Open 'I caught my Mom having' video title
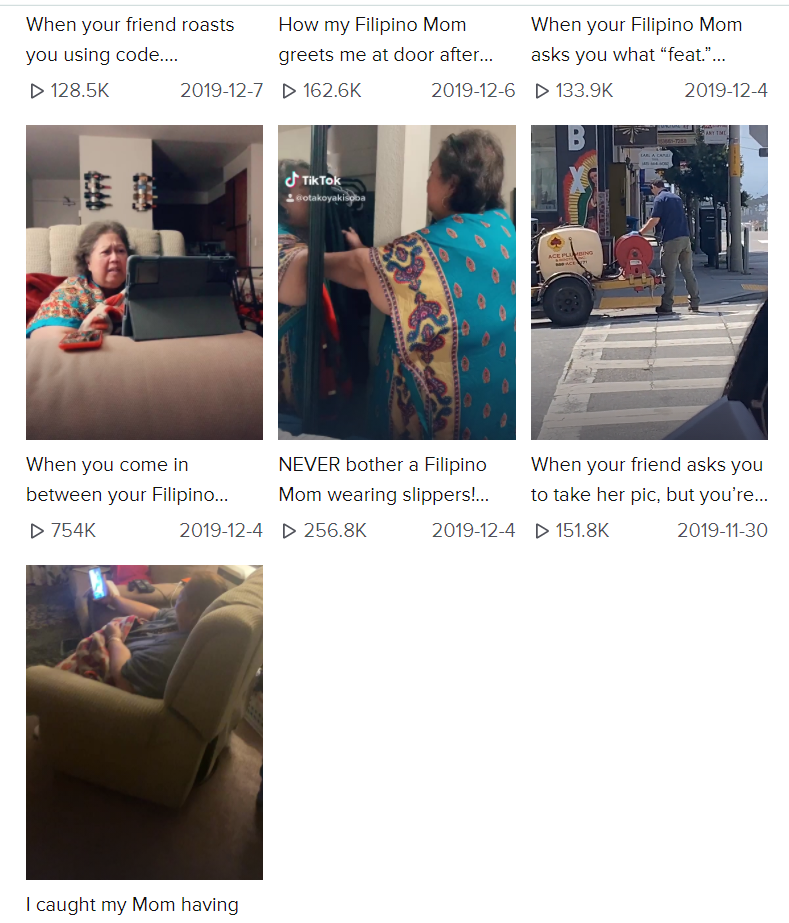Screen dimensions: 789x923 tap(132, 905)
